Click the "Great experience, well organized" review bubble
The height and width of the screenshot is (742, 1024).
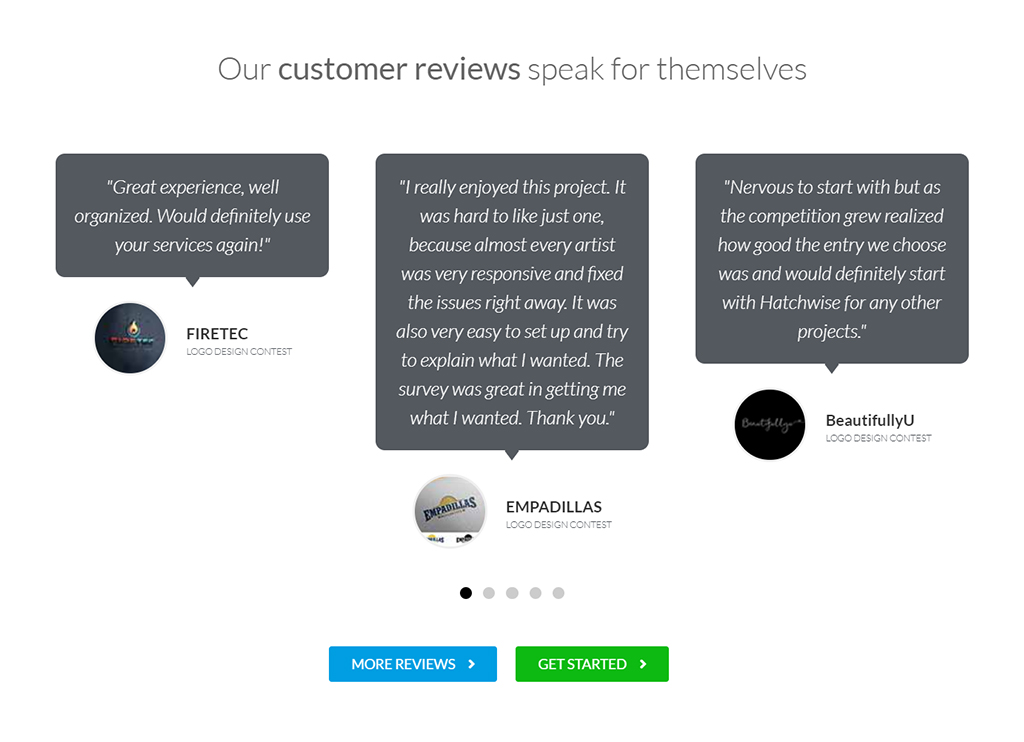coord(192,216)
